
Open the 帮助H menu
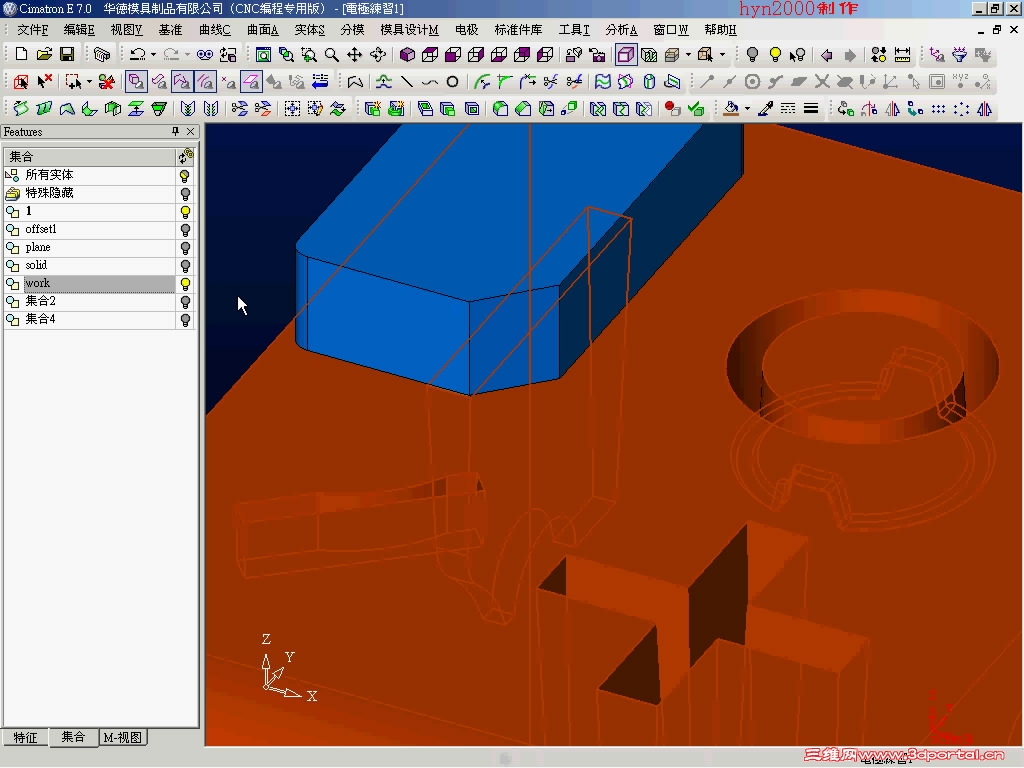click(720, 30)
